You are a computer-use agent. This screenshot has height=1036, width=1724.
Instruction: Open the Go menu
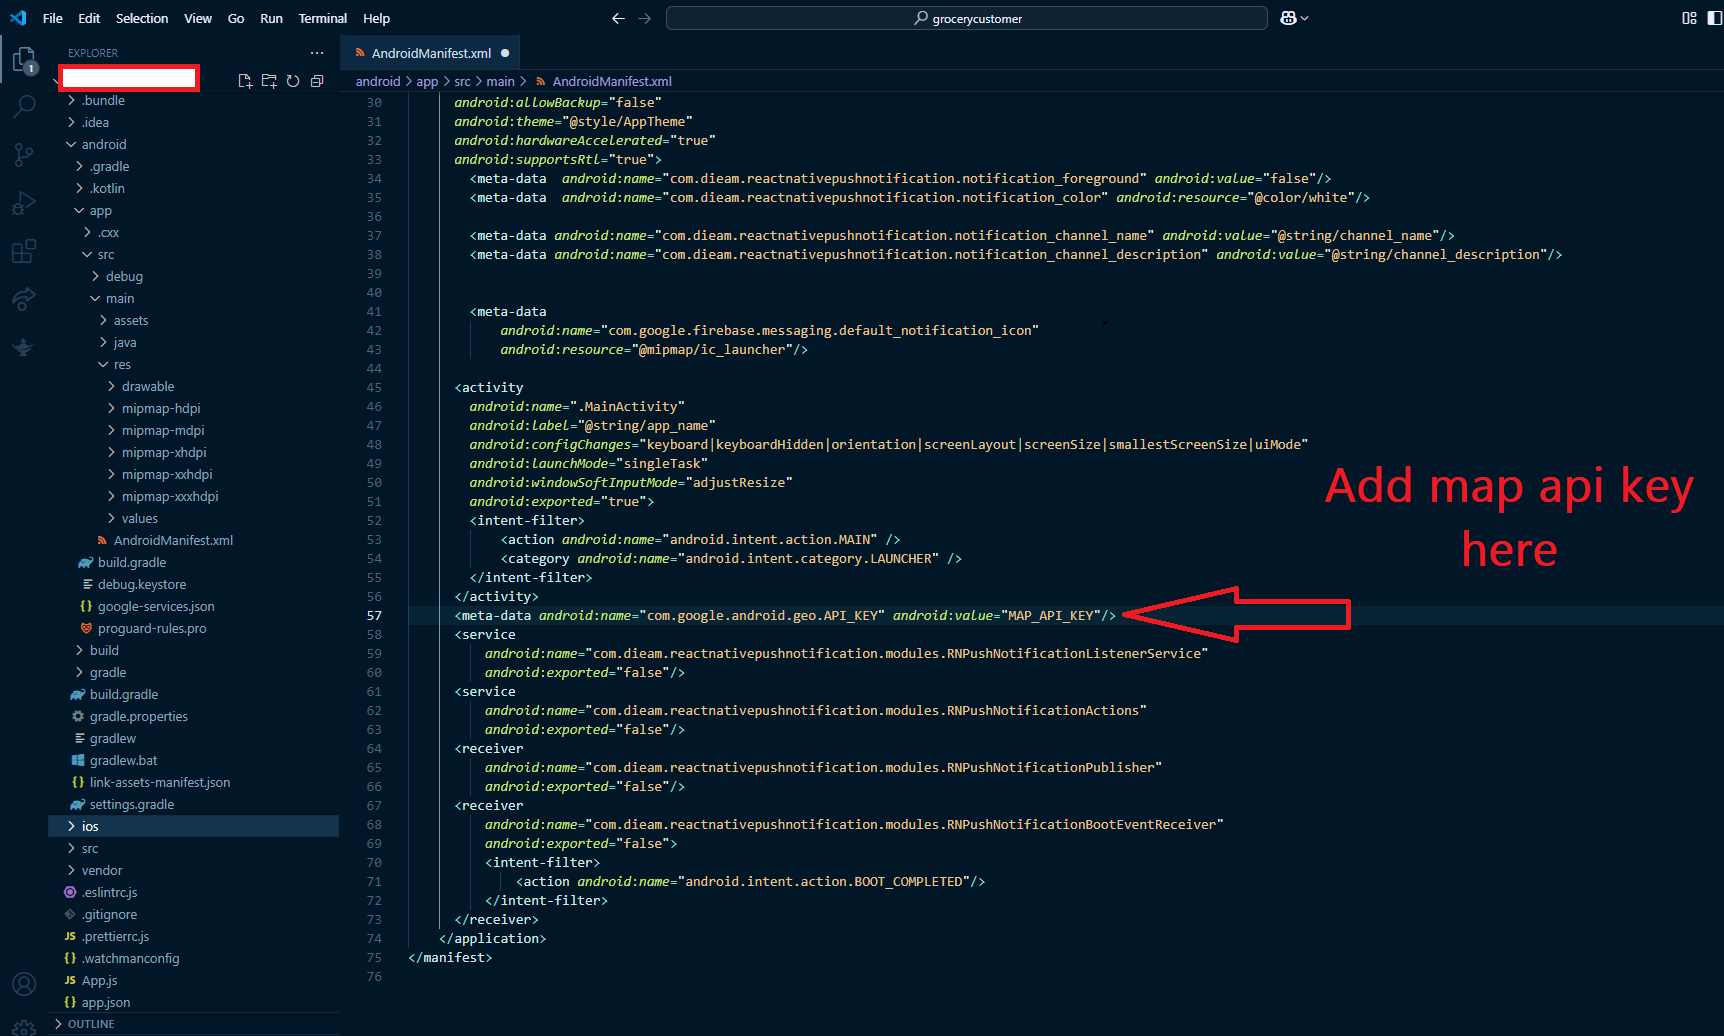236,18
